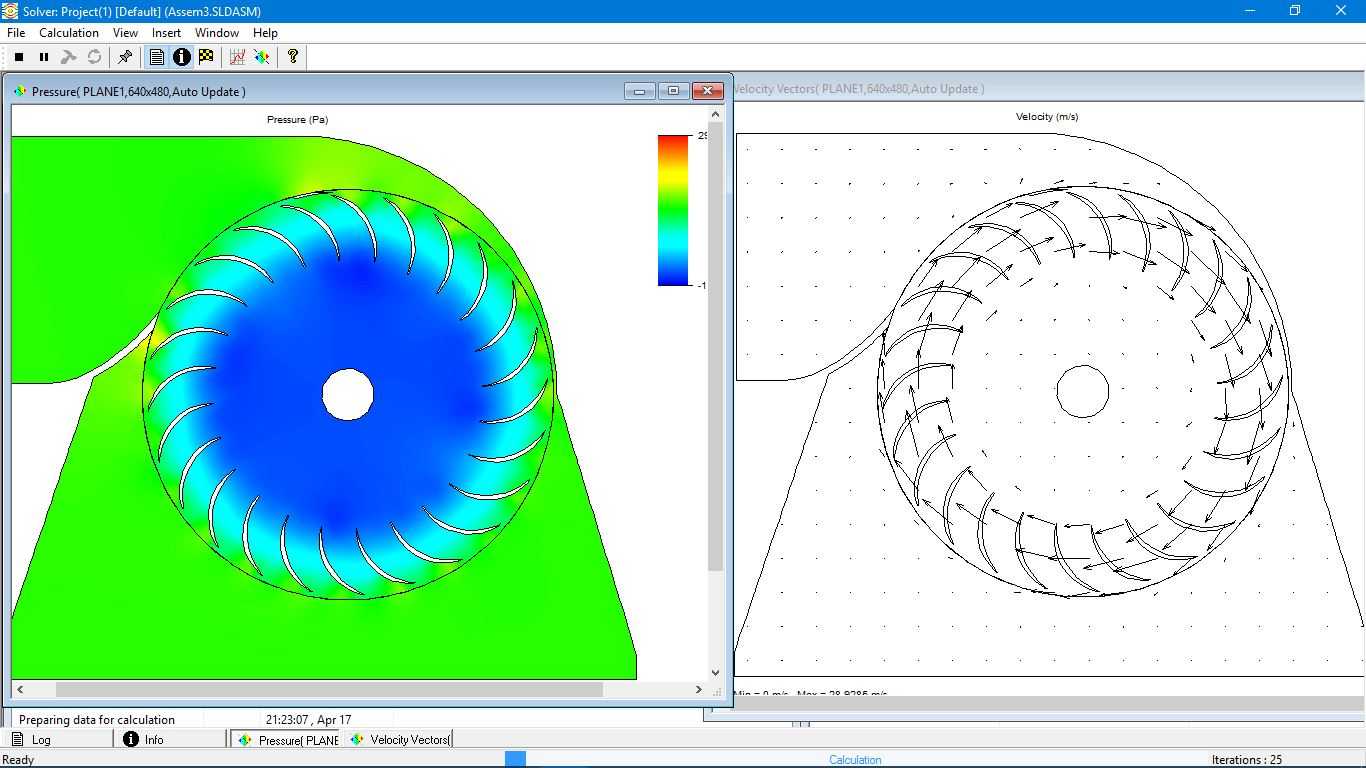This screenshot has height=768, width=1366.
Task: Toggle the Info window toolbar icon
Action: click(x=181, y=57)
